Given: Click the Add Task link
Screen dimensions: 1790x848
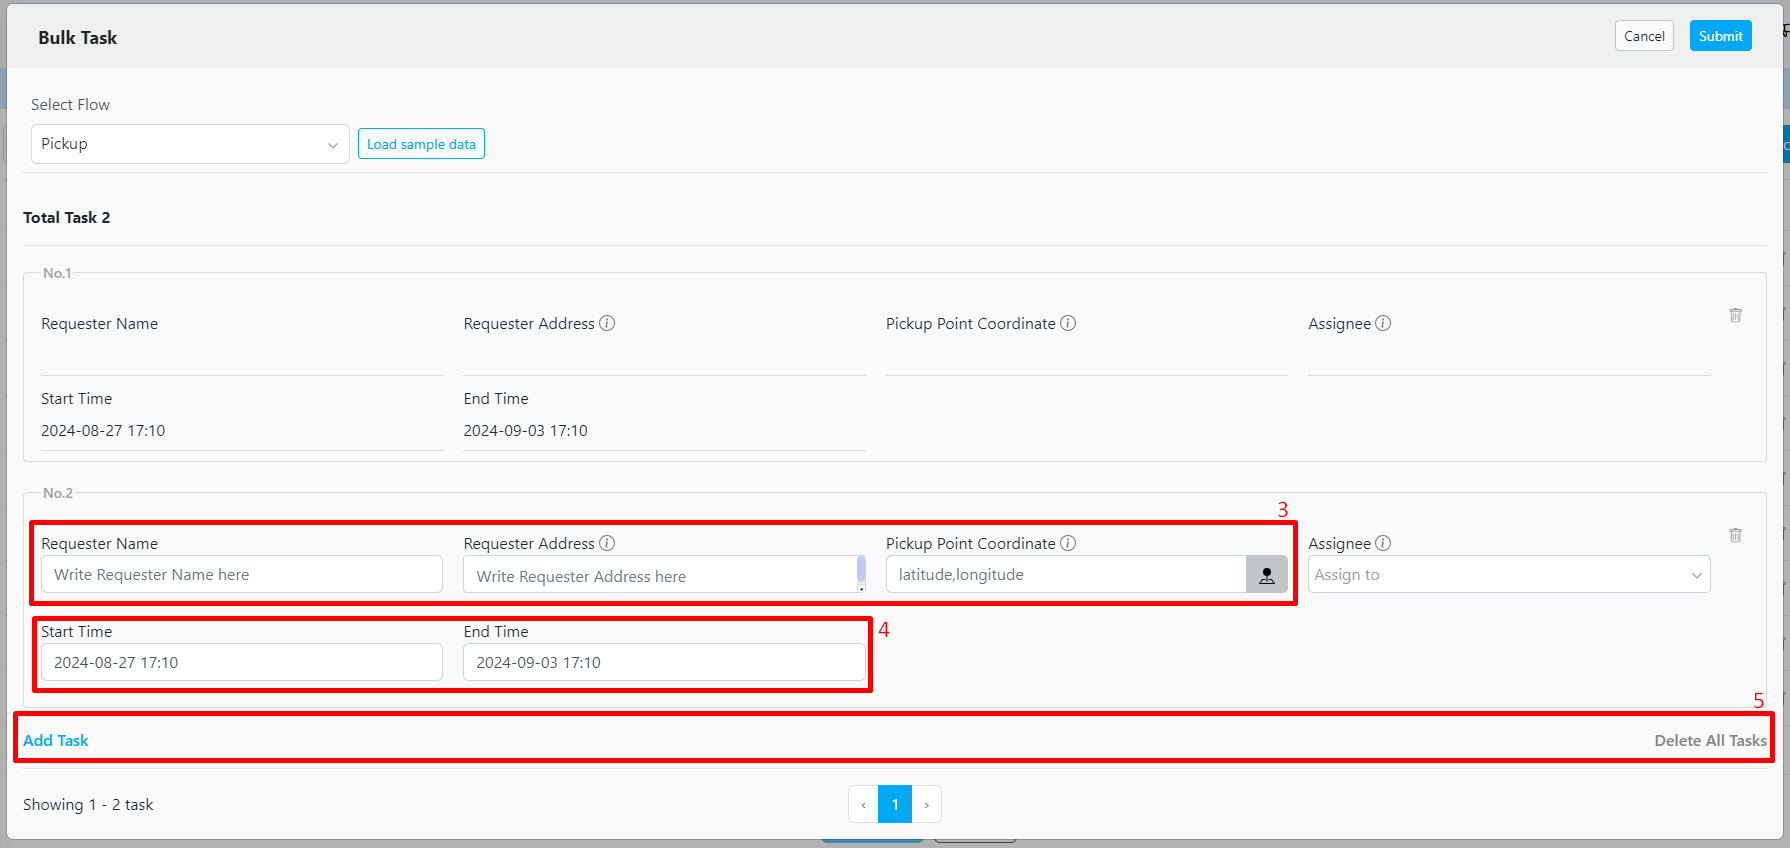Looking at the screenshot, I should click(x=56, y=740).
